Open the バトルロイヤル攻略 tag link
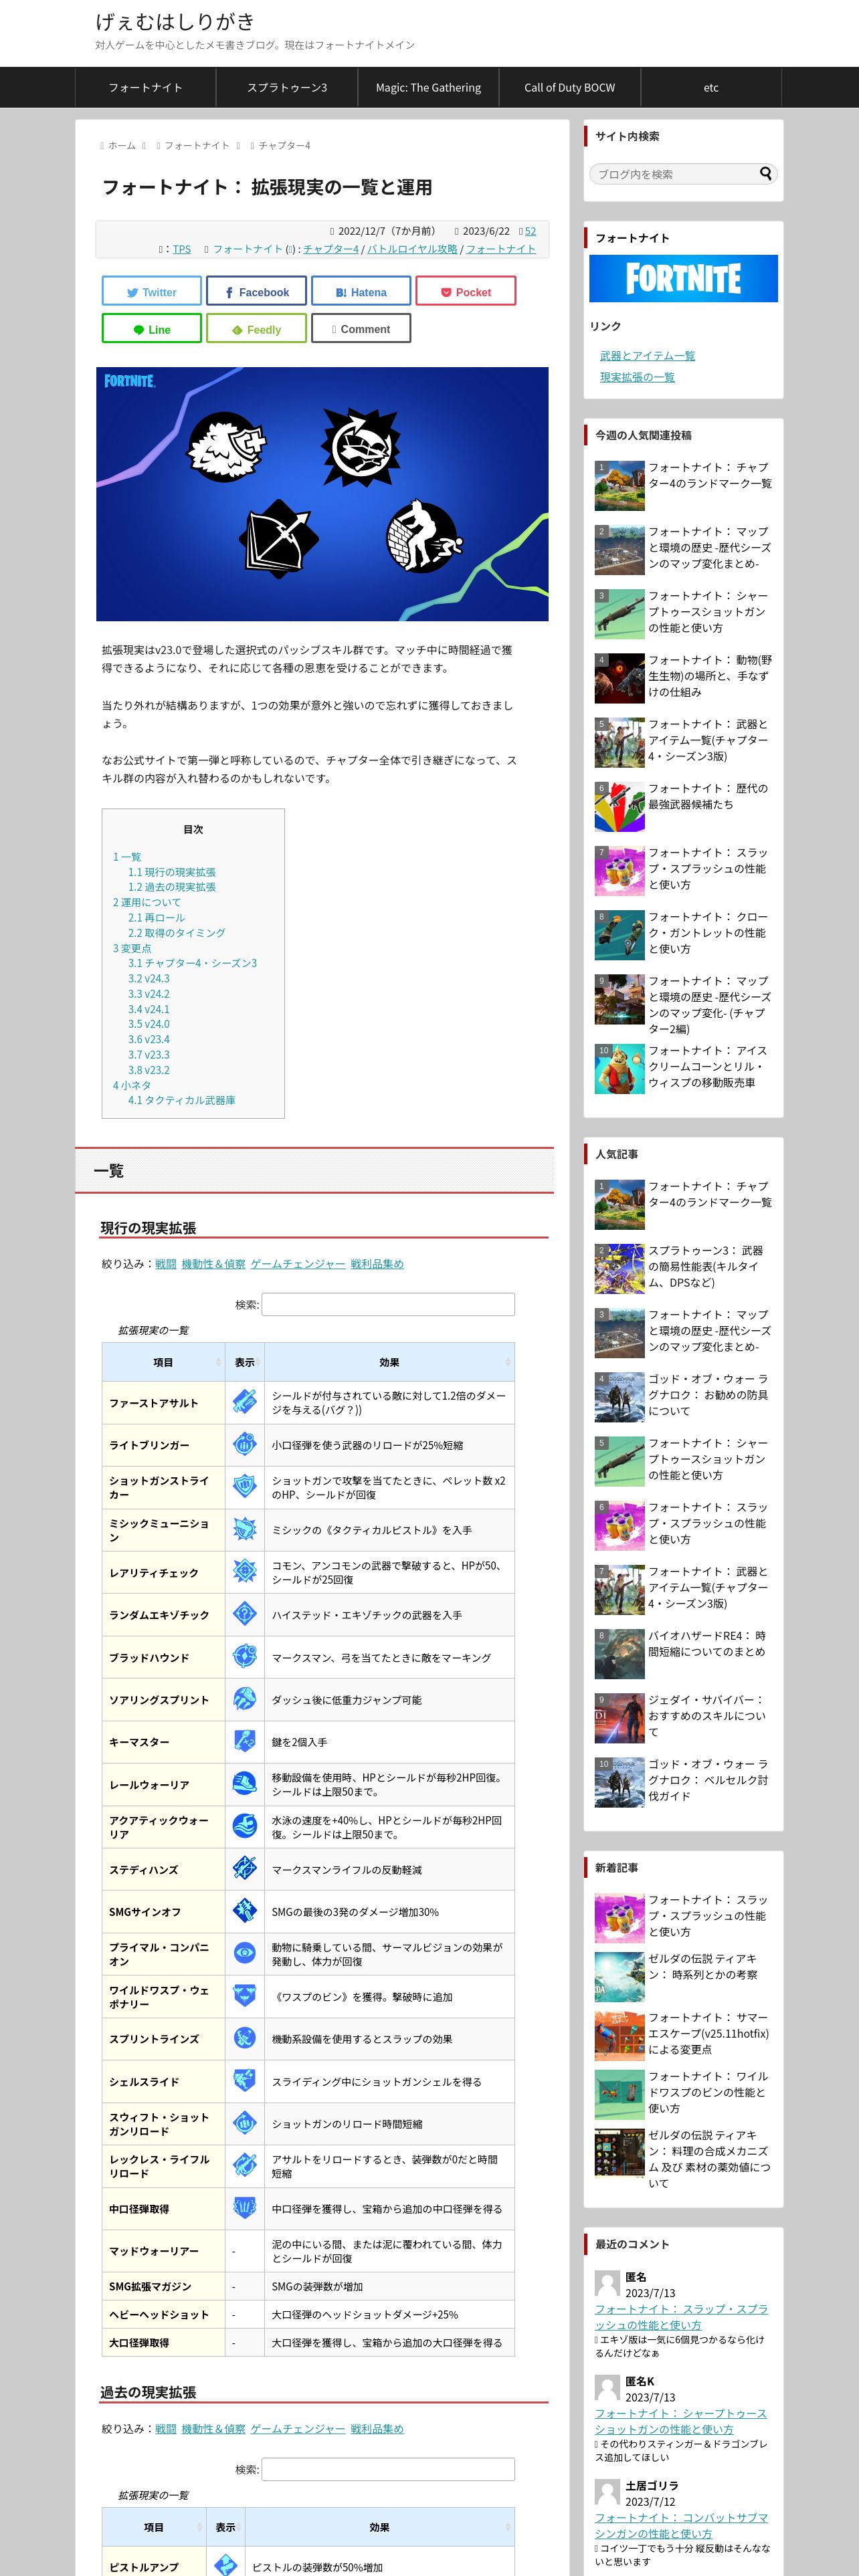The height and width of the screenshot is (2576, 859). pos(412,249)
